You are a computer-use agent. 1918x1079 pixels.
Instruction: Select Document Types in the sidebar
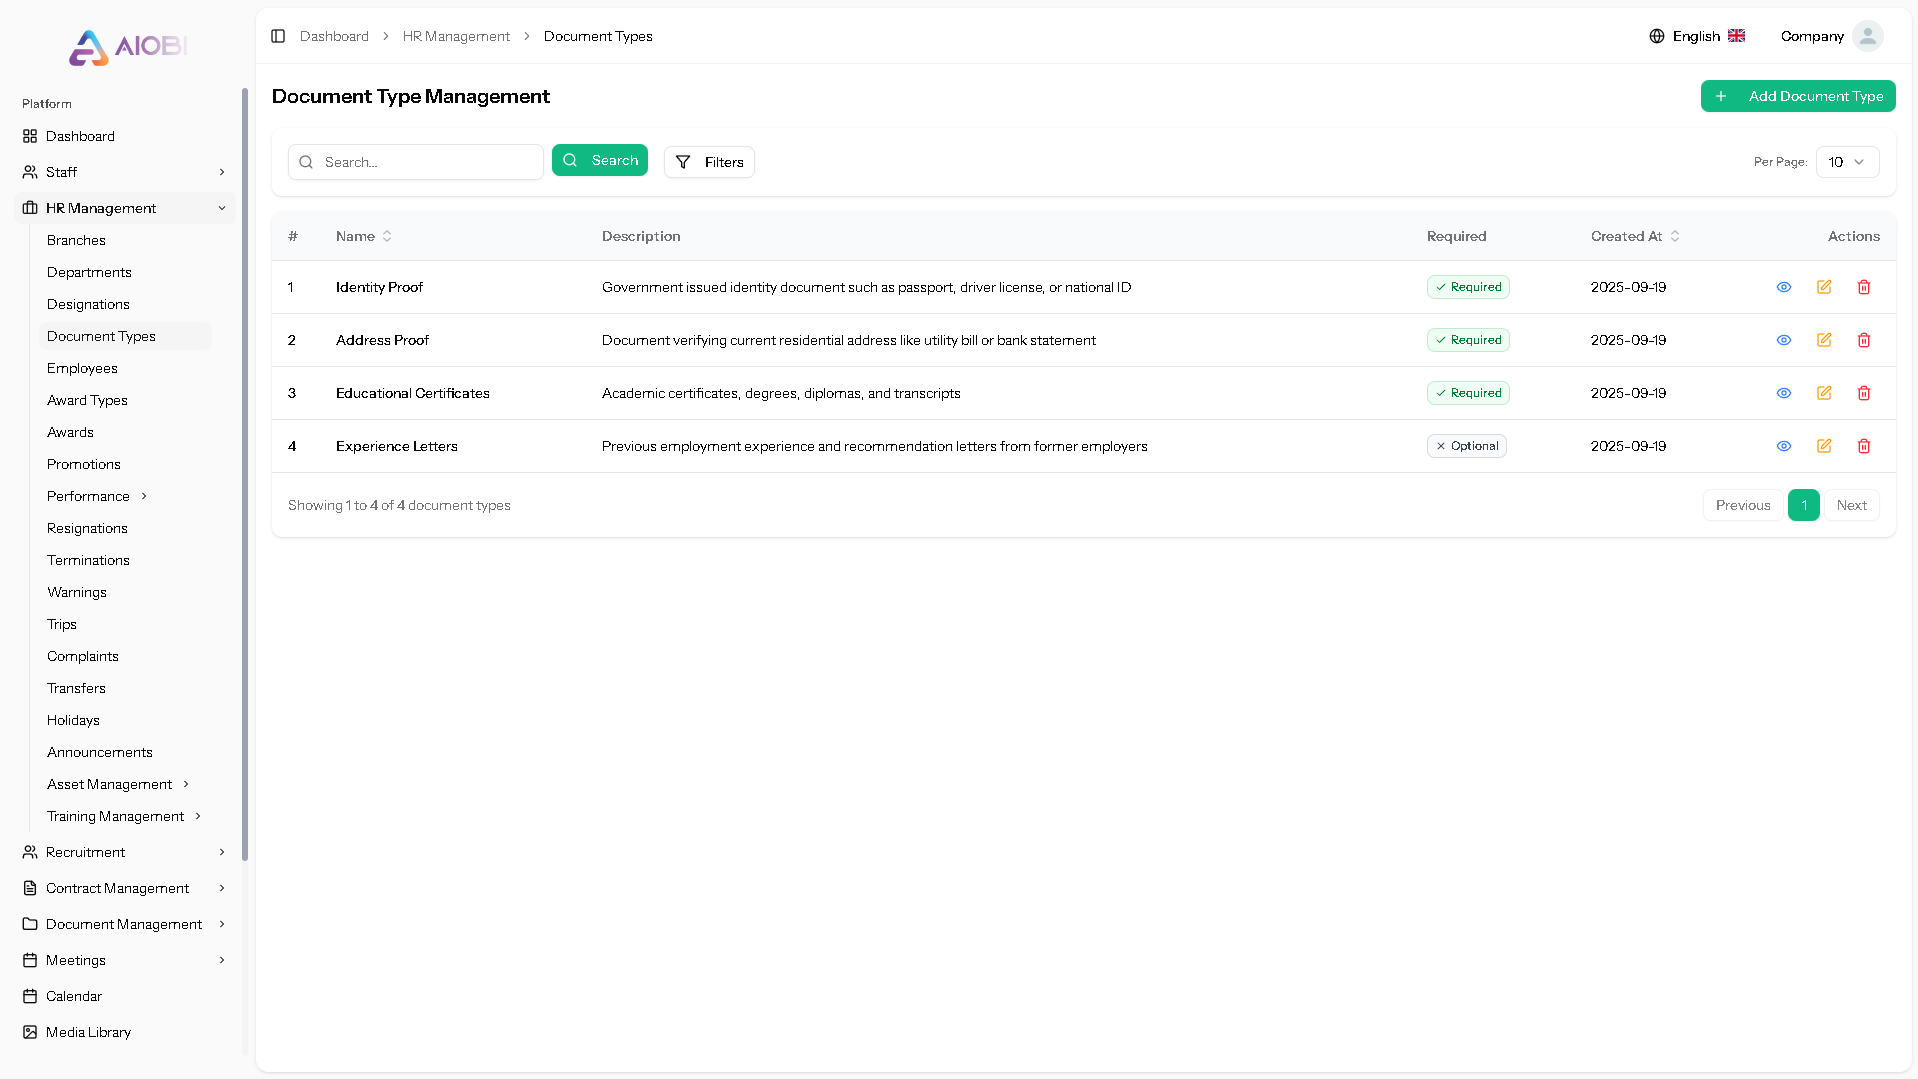click(x=101, y=336)
